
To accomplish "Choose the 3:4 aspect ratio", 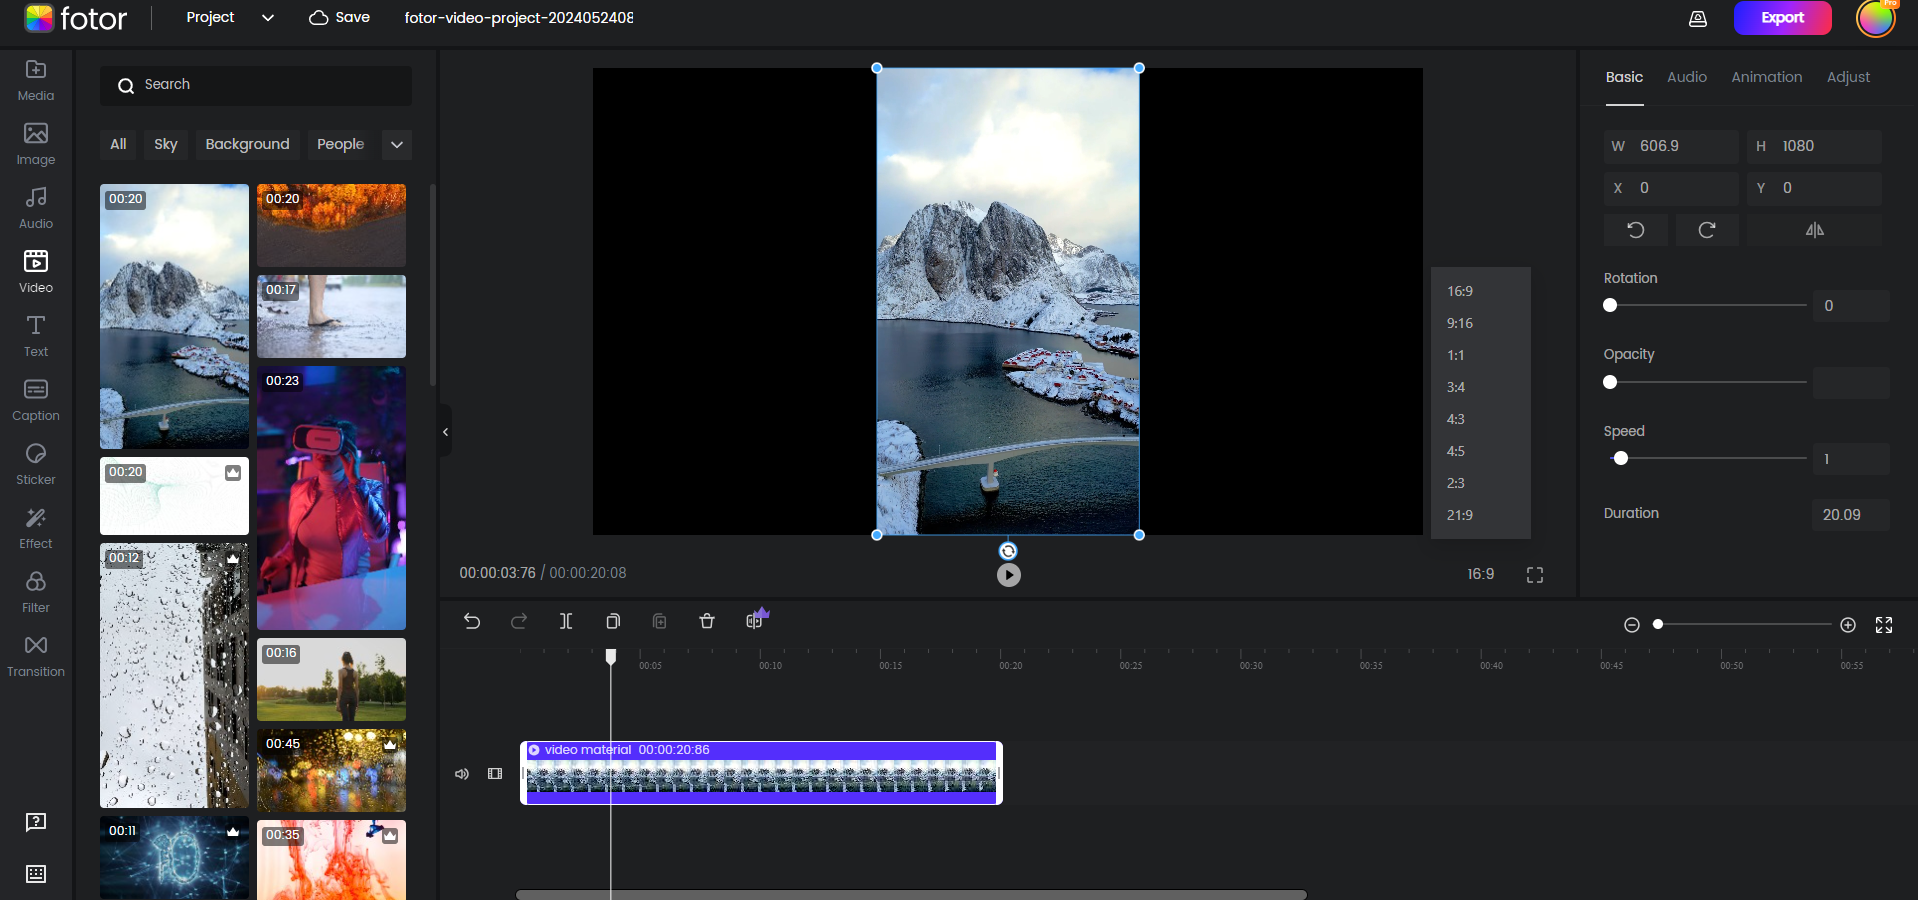I will pyautogui.click(x=1481, y=387).
